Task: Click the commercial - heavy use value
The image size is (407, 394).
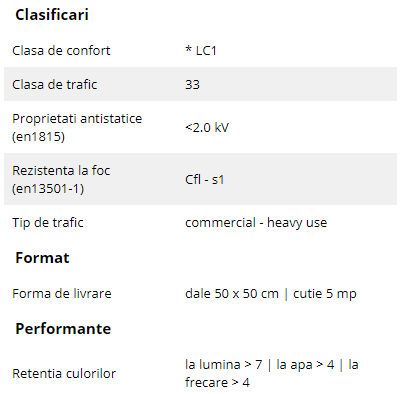Action: click(x=256, y=223)
